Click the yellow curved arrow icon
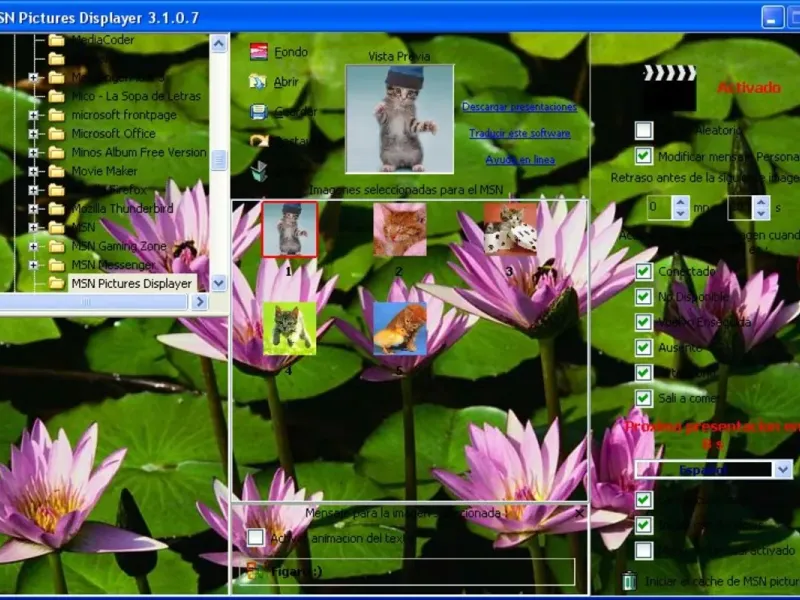Image resolution: width=800 pixels, height=600 pixels. (x=259, y=140)
